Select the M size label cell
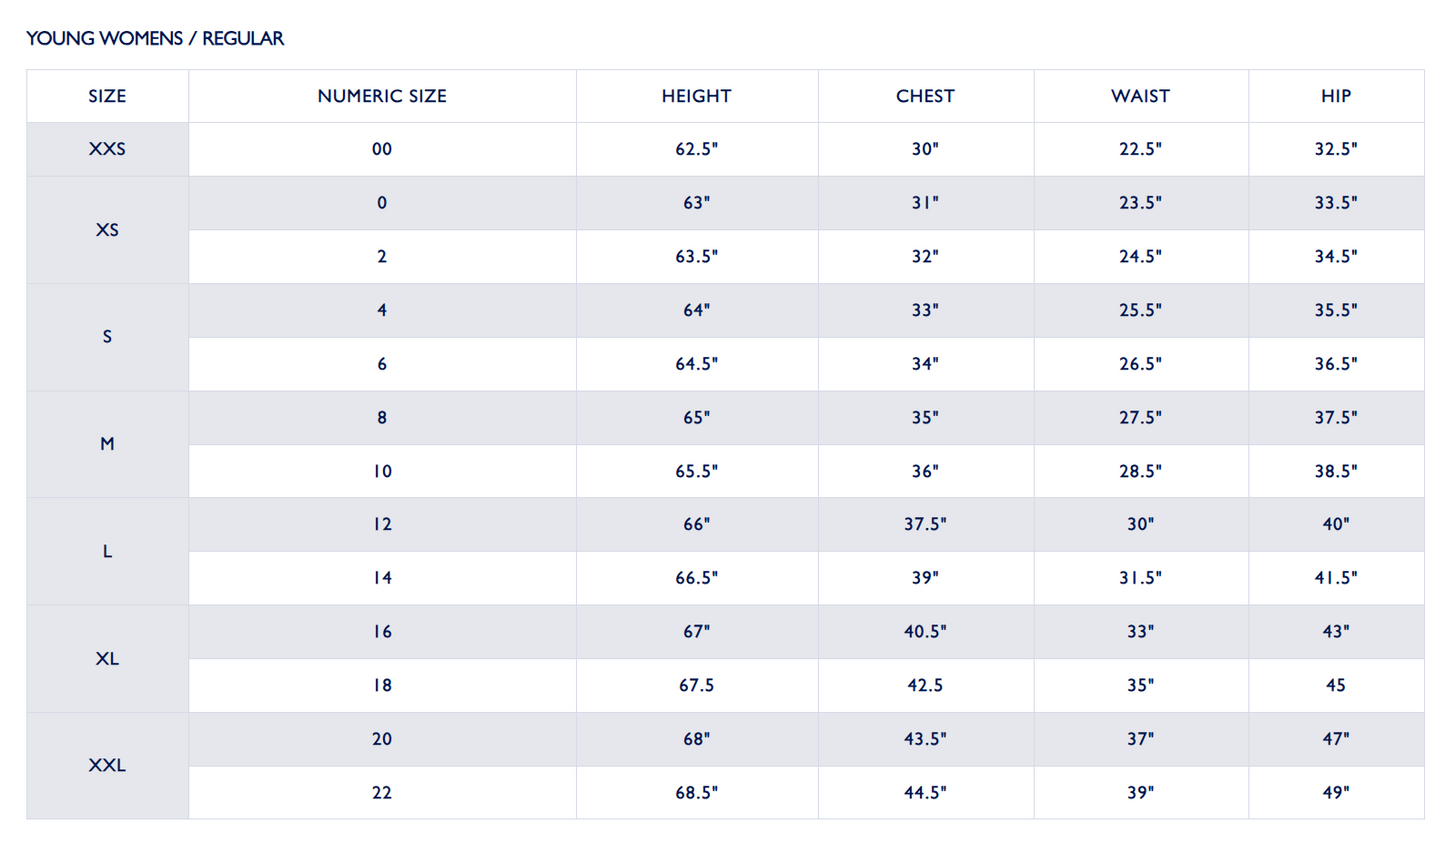This screenshot has width=1445, height=844. (107, 444)
